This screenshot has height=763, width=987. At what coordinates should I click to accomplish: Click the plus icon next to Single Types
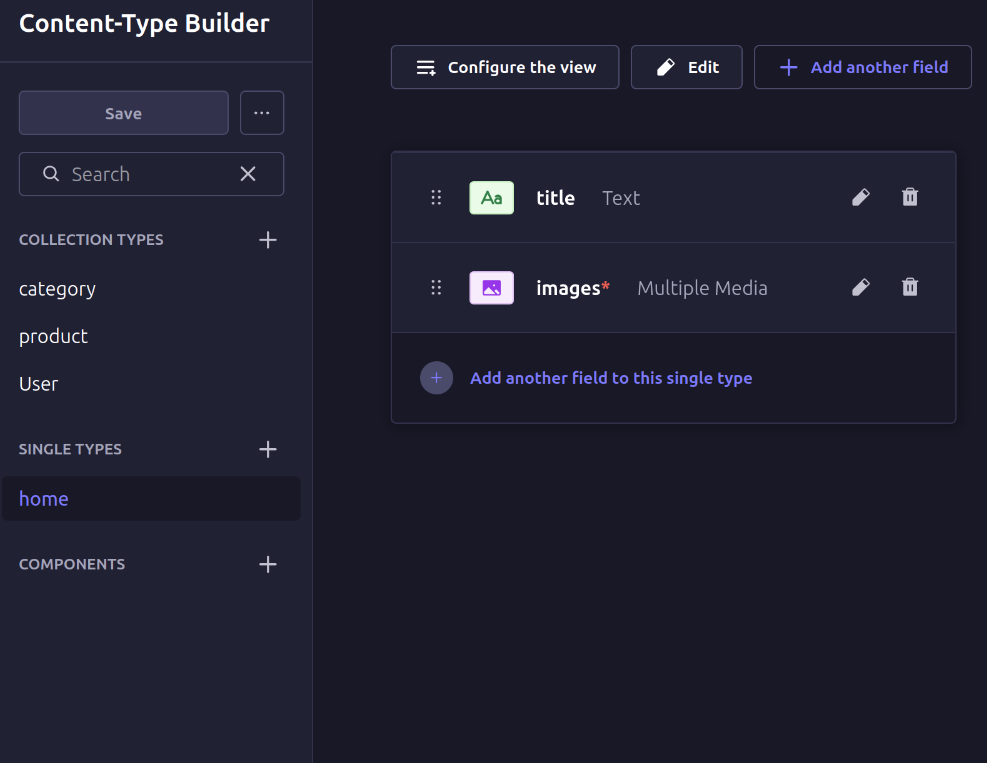268,449
